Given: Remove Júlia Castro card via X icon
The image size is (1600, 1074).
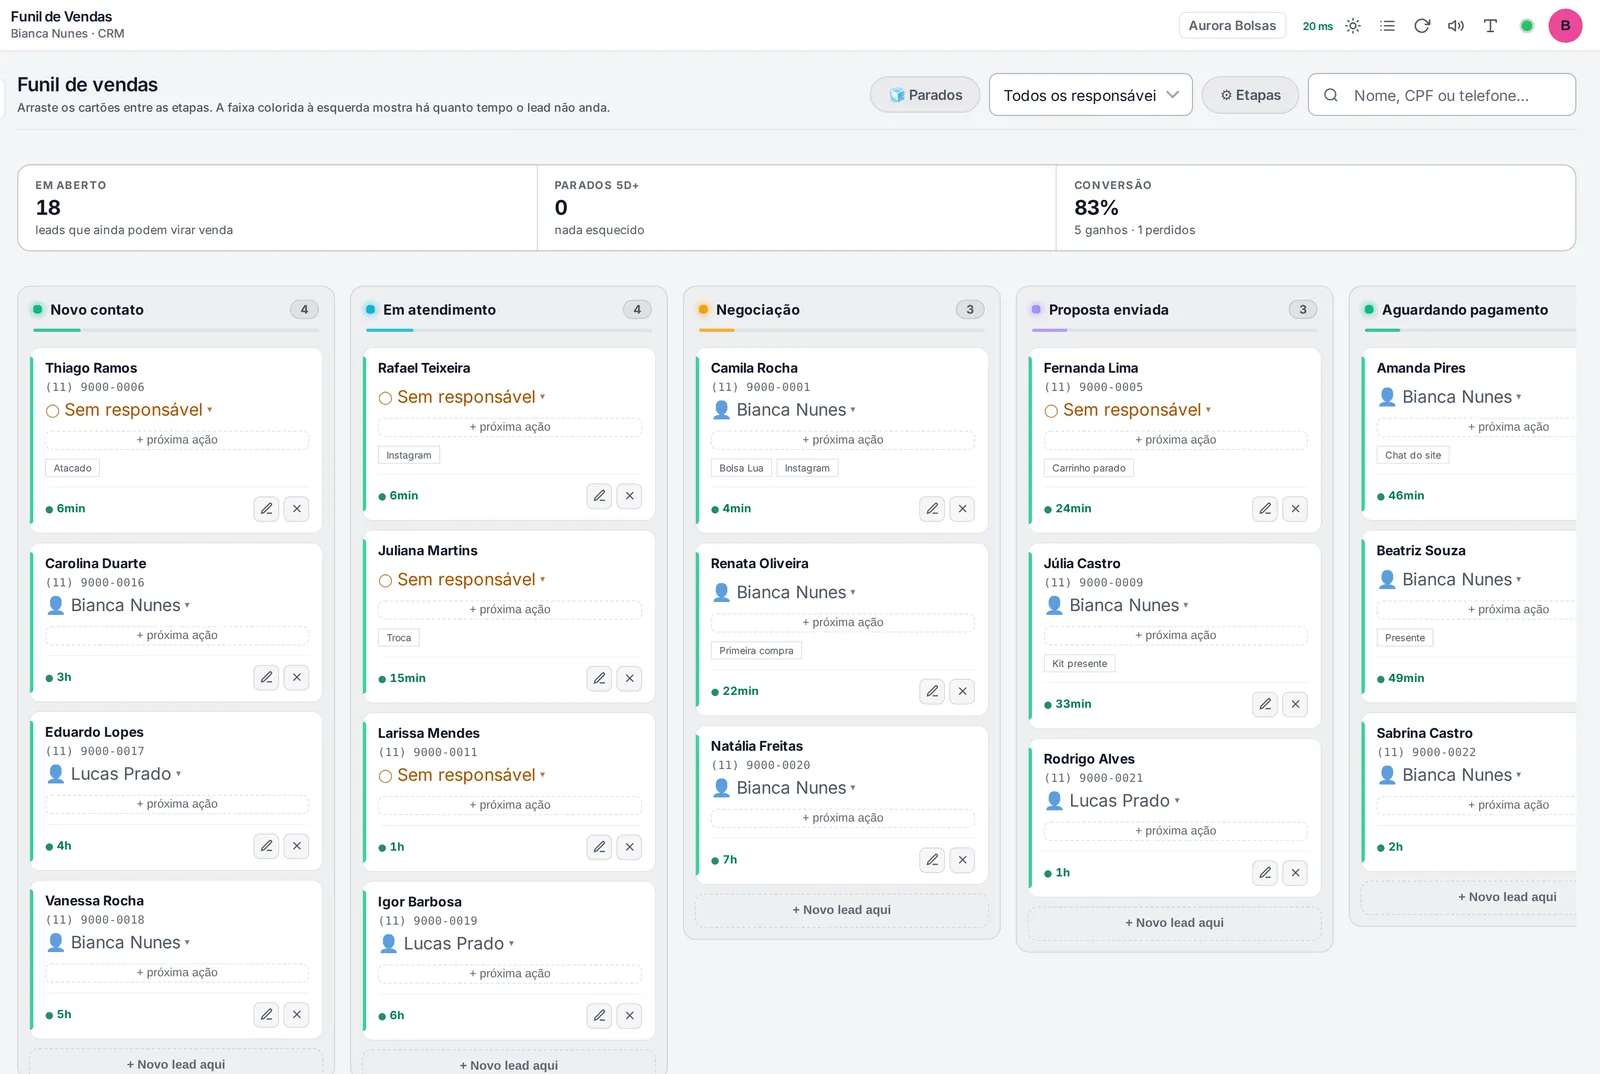Looking at the screenshot, I should pos(1296,704).
